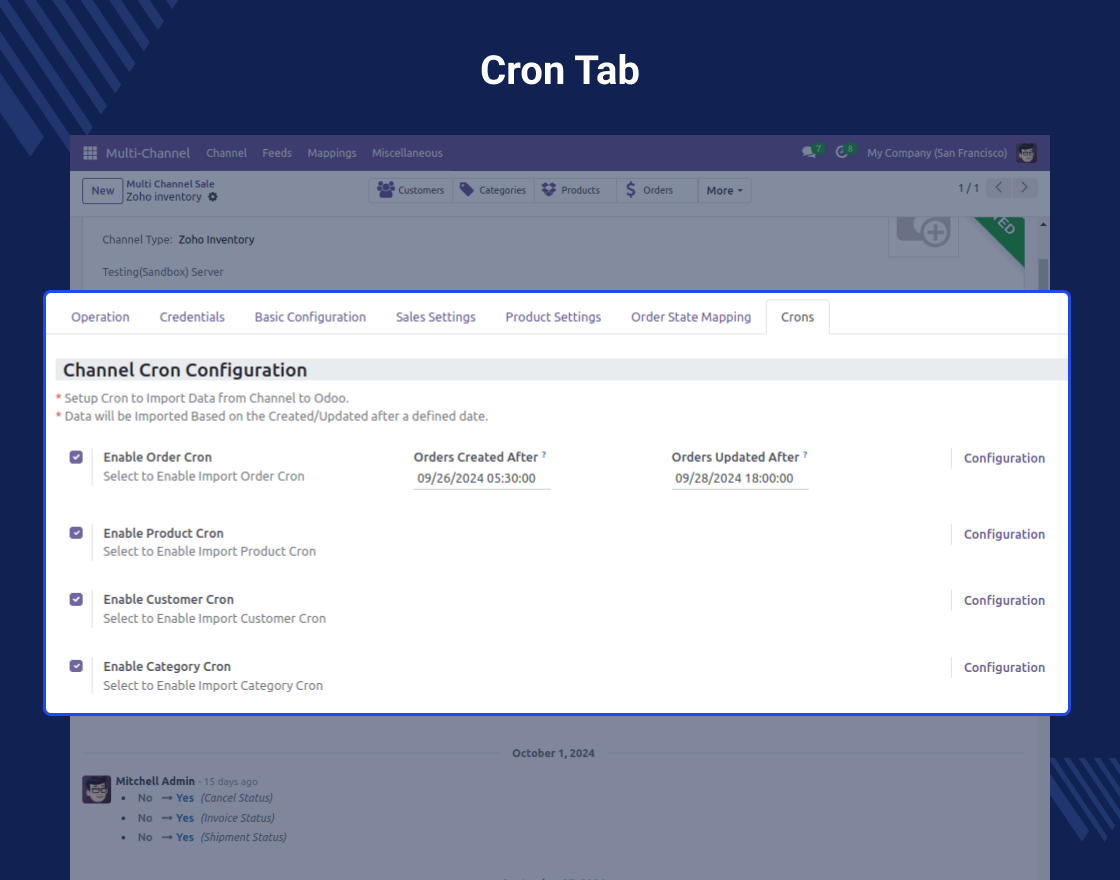Click the New button

point(102,191)
